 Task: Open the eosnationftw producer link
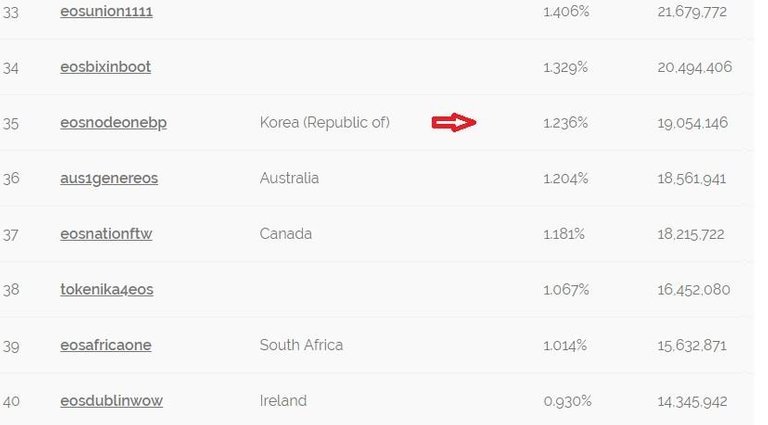click(x=106, y=234)
